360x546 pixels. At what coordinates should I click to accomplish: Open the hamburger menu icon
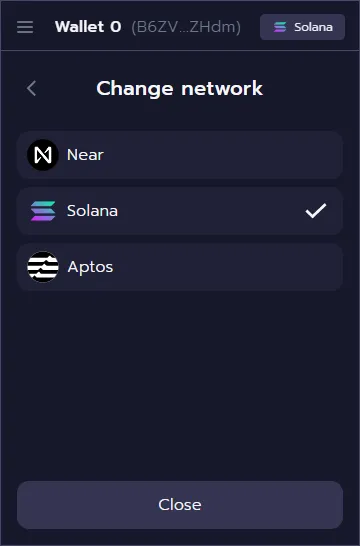tap(25, 27)
